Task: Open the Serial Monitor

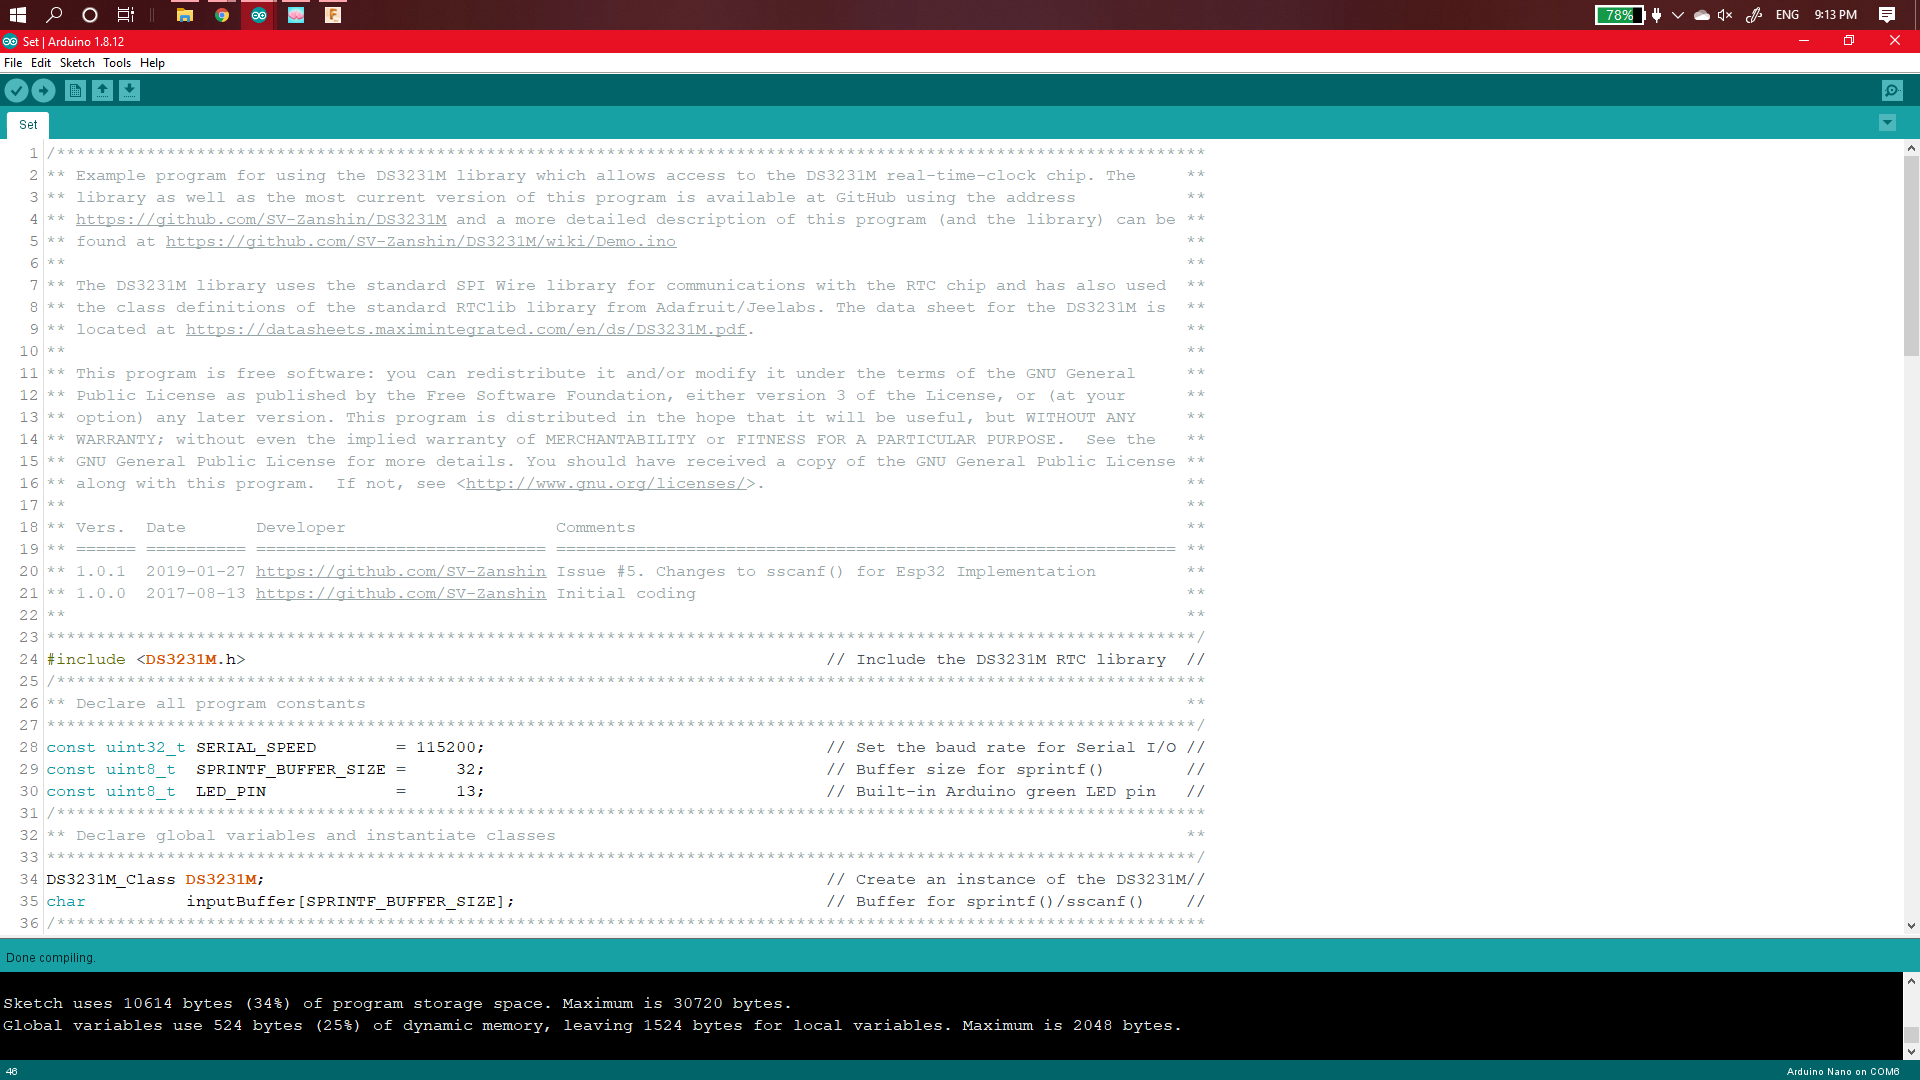Action: pyautogui.click(x=1893, y=90)
